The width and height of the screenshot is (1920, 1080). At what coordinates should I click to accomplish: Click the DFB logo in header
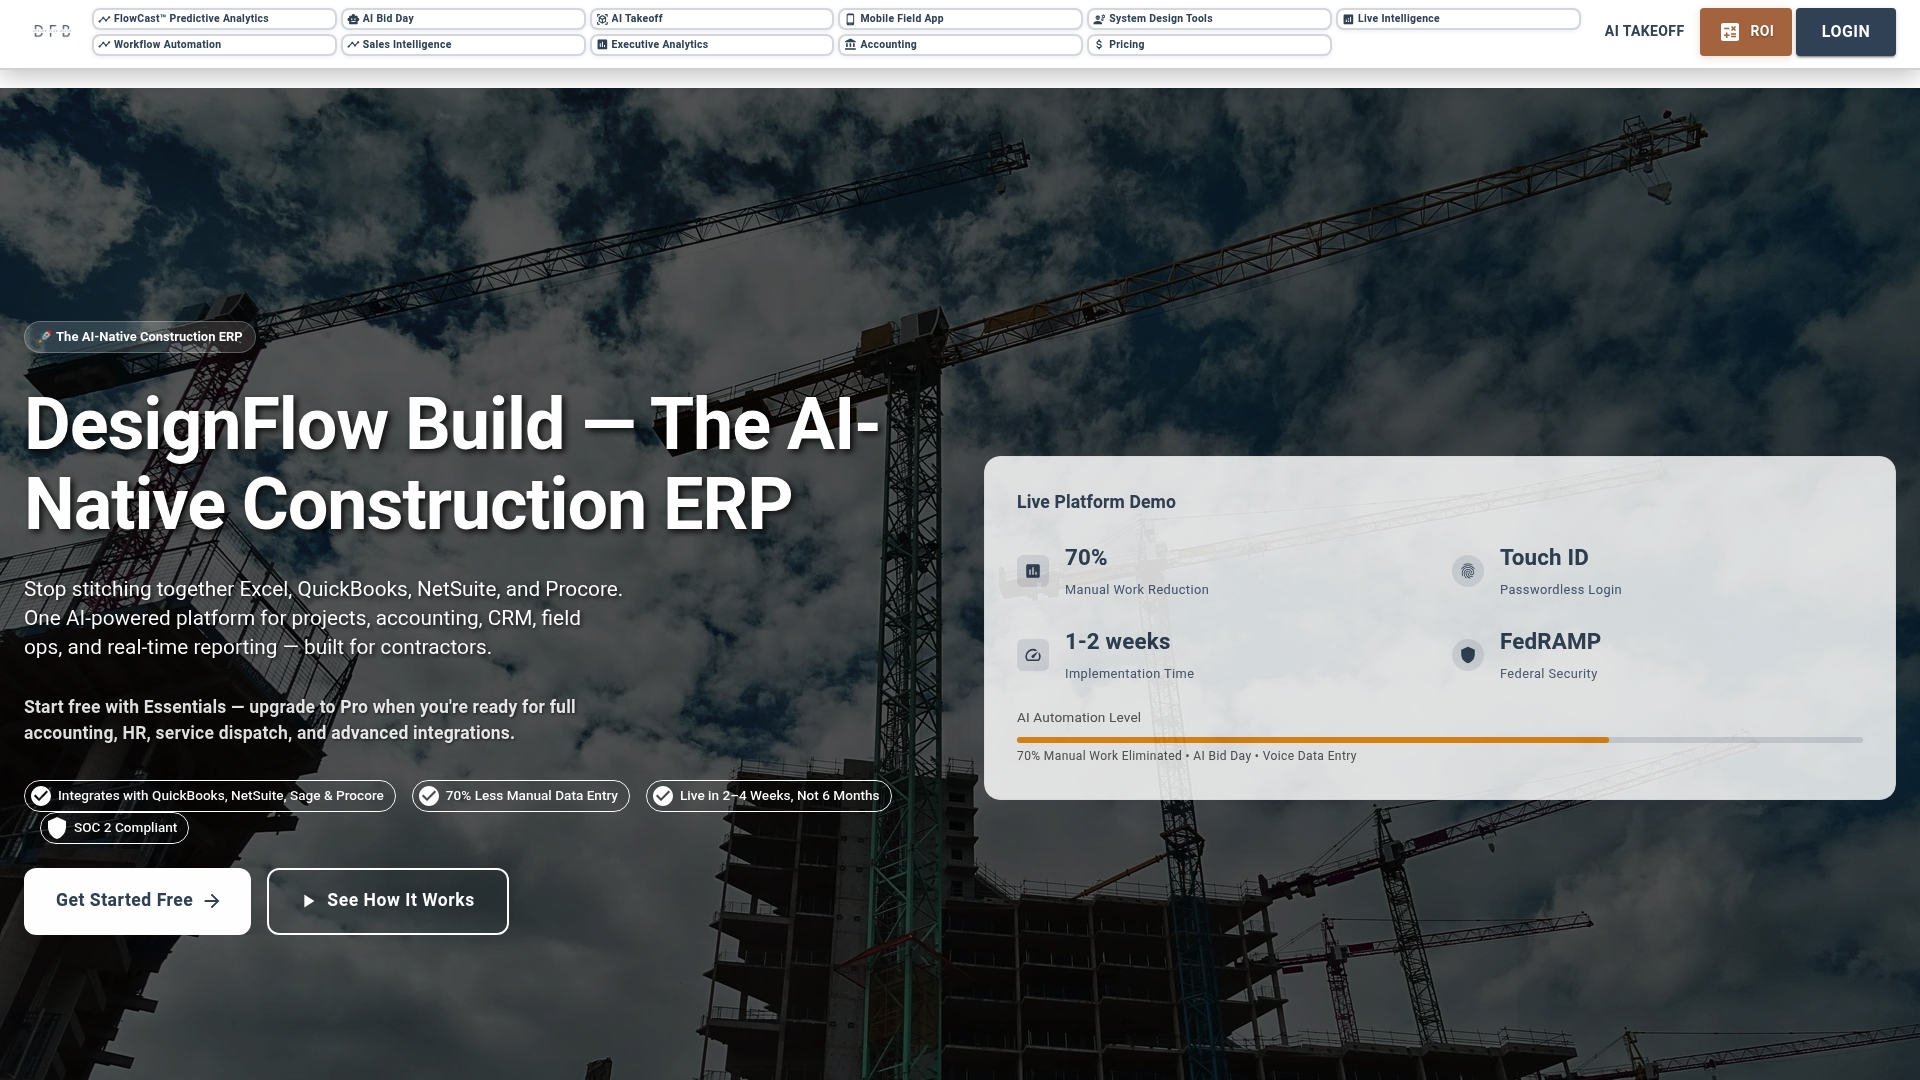point(52,31)
